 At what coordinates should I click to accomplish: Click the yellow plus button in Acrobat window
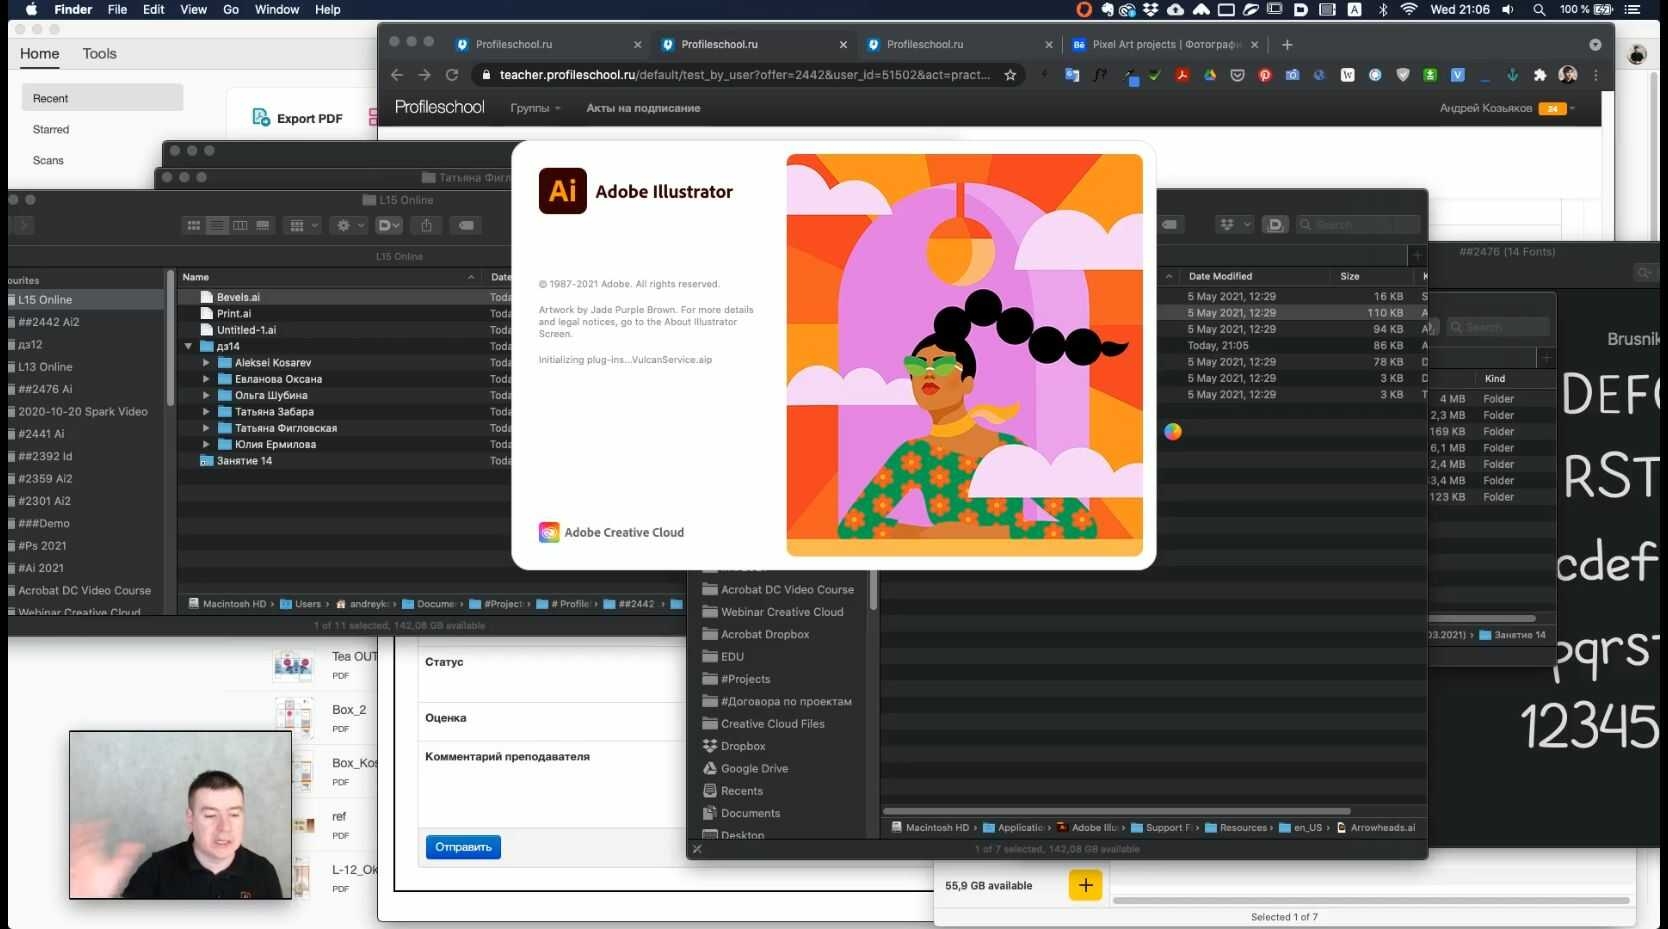coord(1085,885)
